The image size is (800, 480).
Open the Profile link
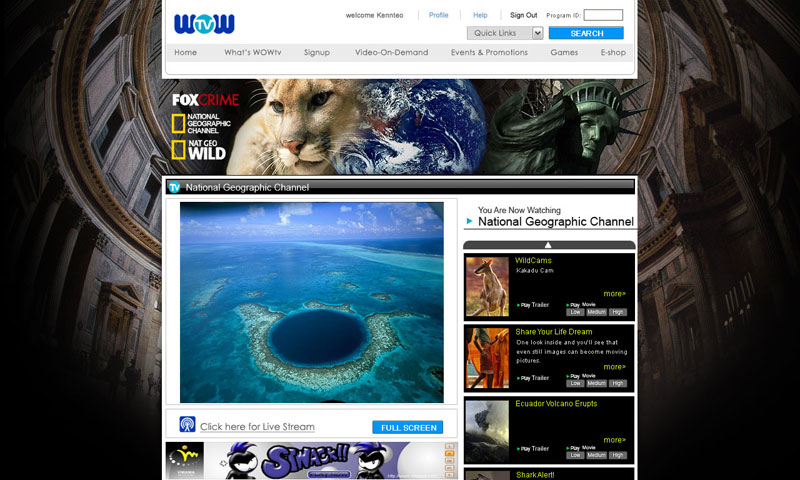tap(438, 15)
